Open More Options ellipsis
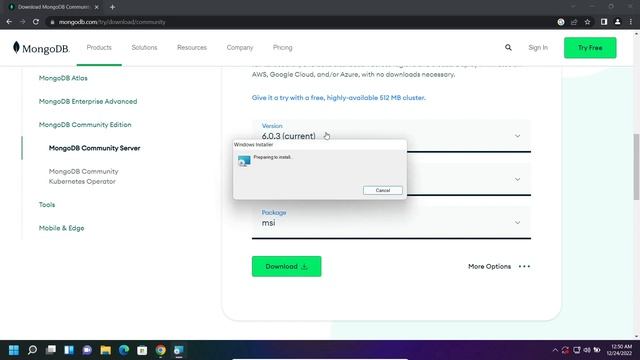Screen dimensions: 640x360 click(524, 267)
